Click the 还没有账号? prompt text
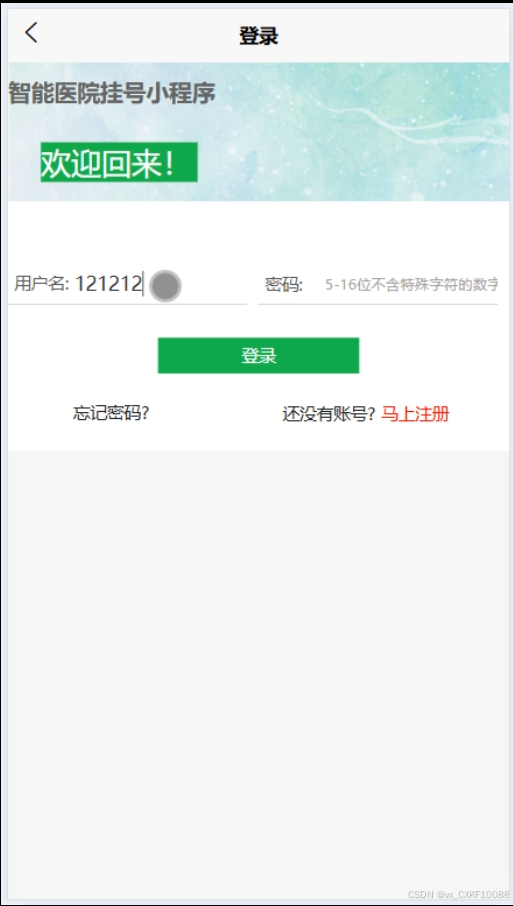Viewport: 513px width, 906px height. point(329,414)
